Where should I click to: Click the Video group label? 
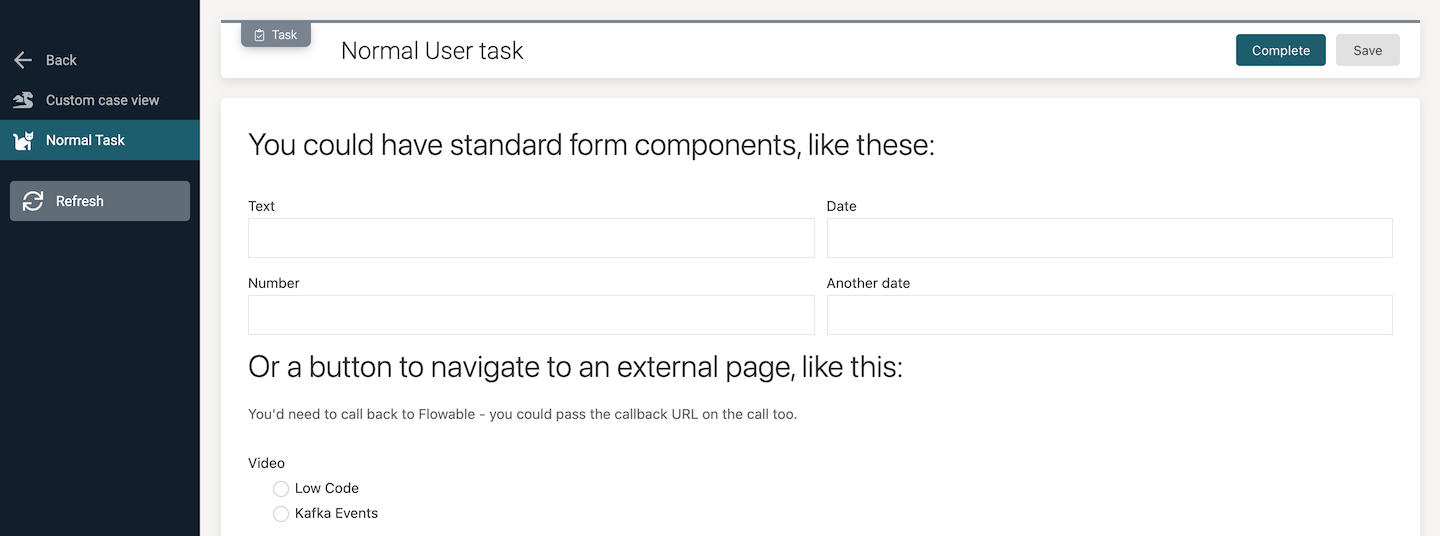coord(266,463)
